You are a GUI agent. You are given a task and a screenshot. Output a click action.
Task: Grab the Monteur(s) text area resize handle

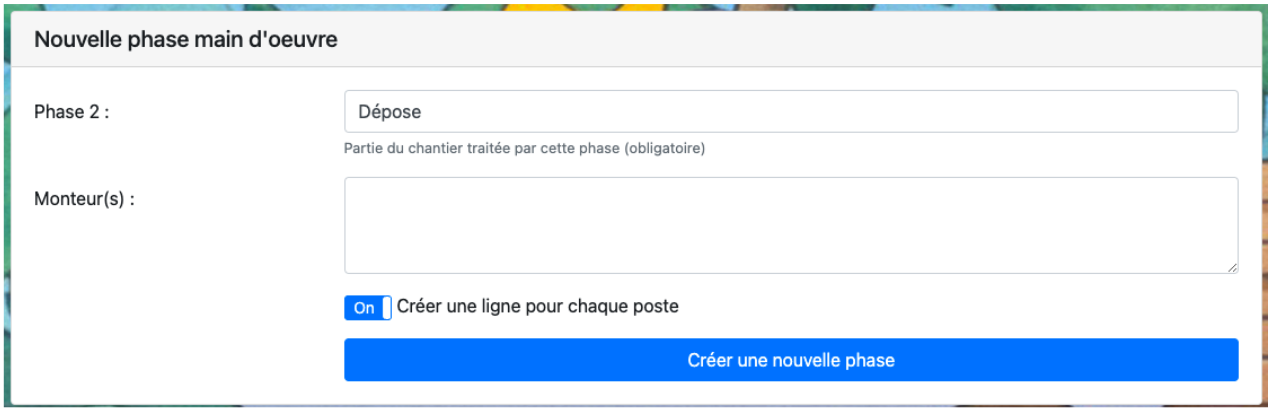coord(1233,268)
